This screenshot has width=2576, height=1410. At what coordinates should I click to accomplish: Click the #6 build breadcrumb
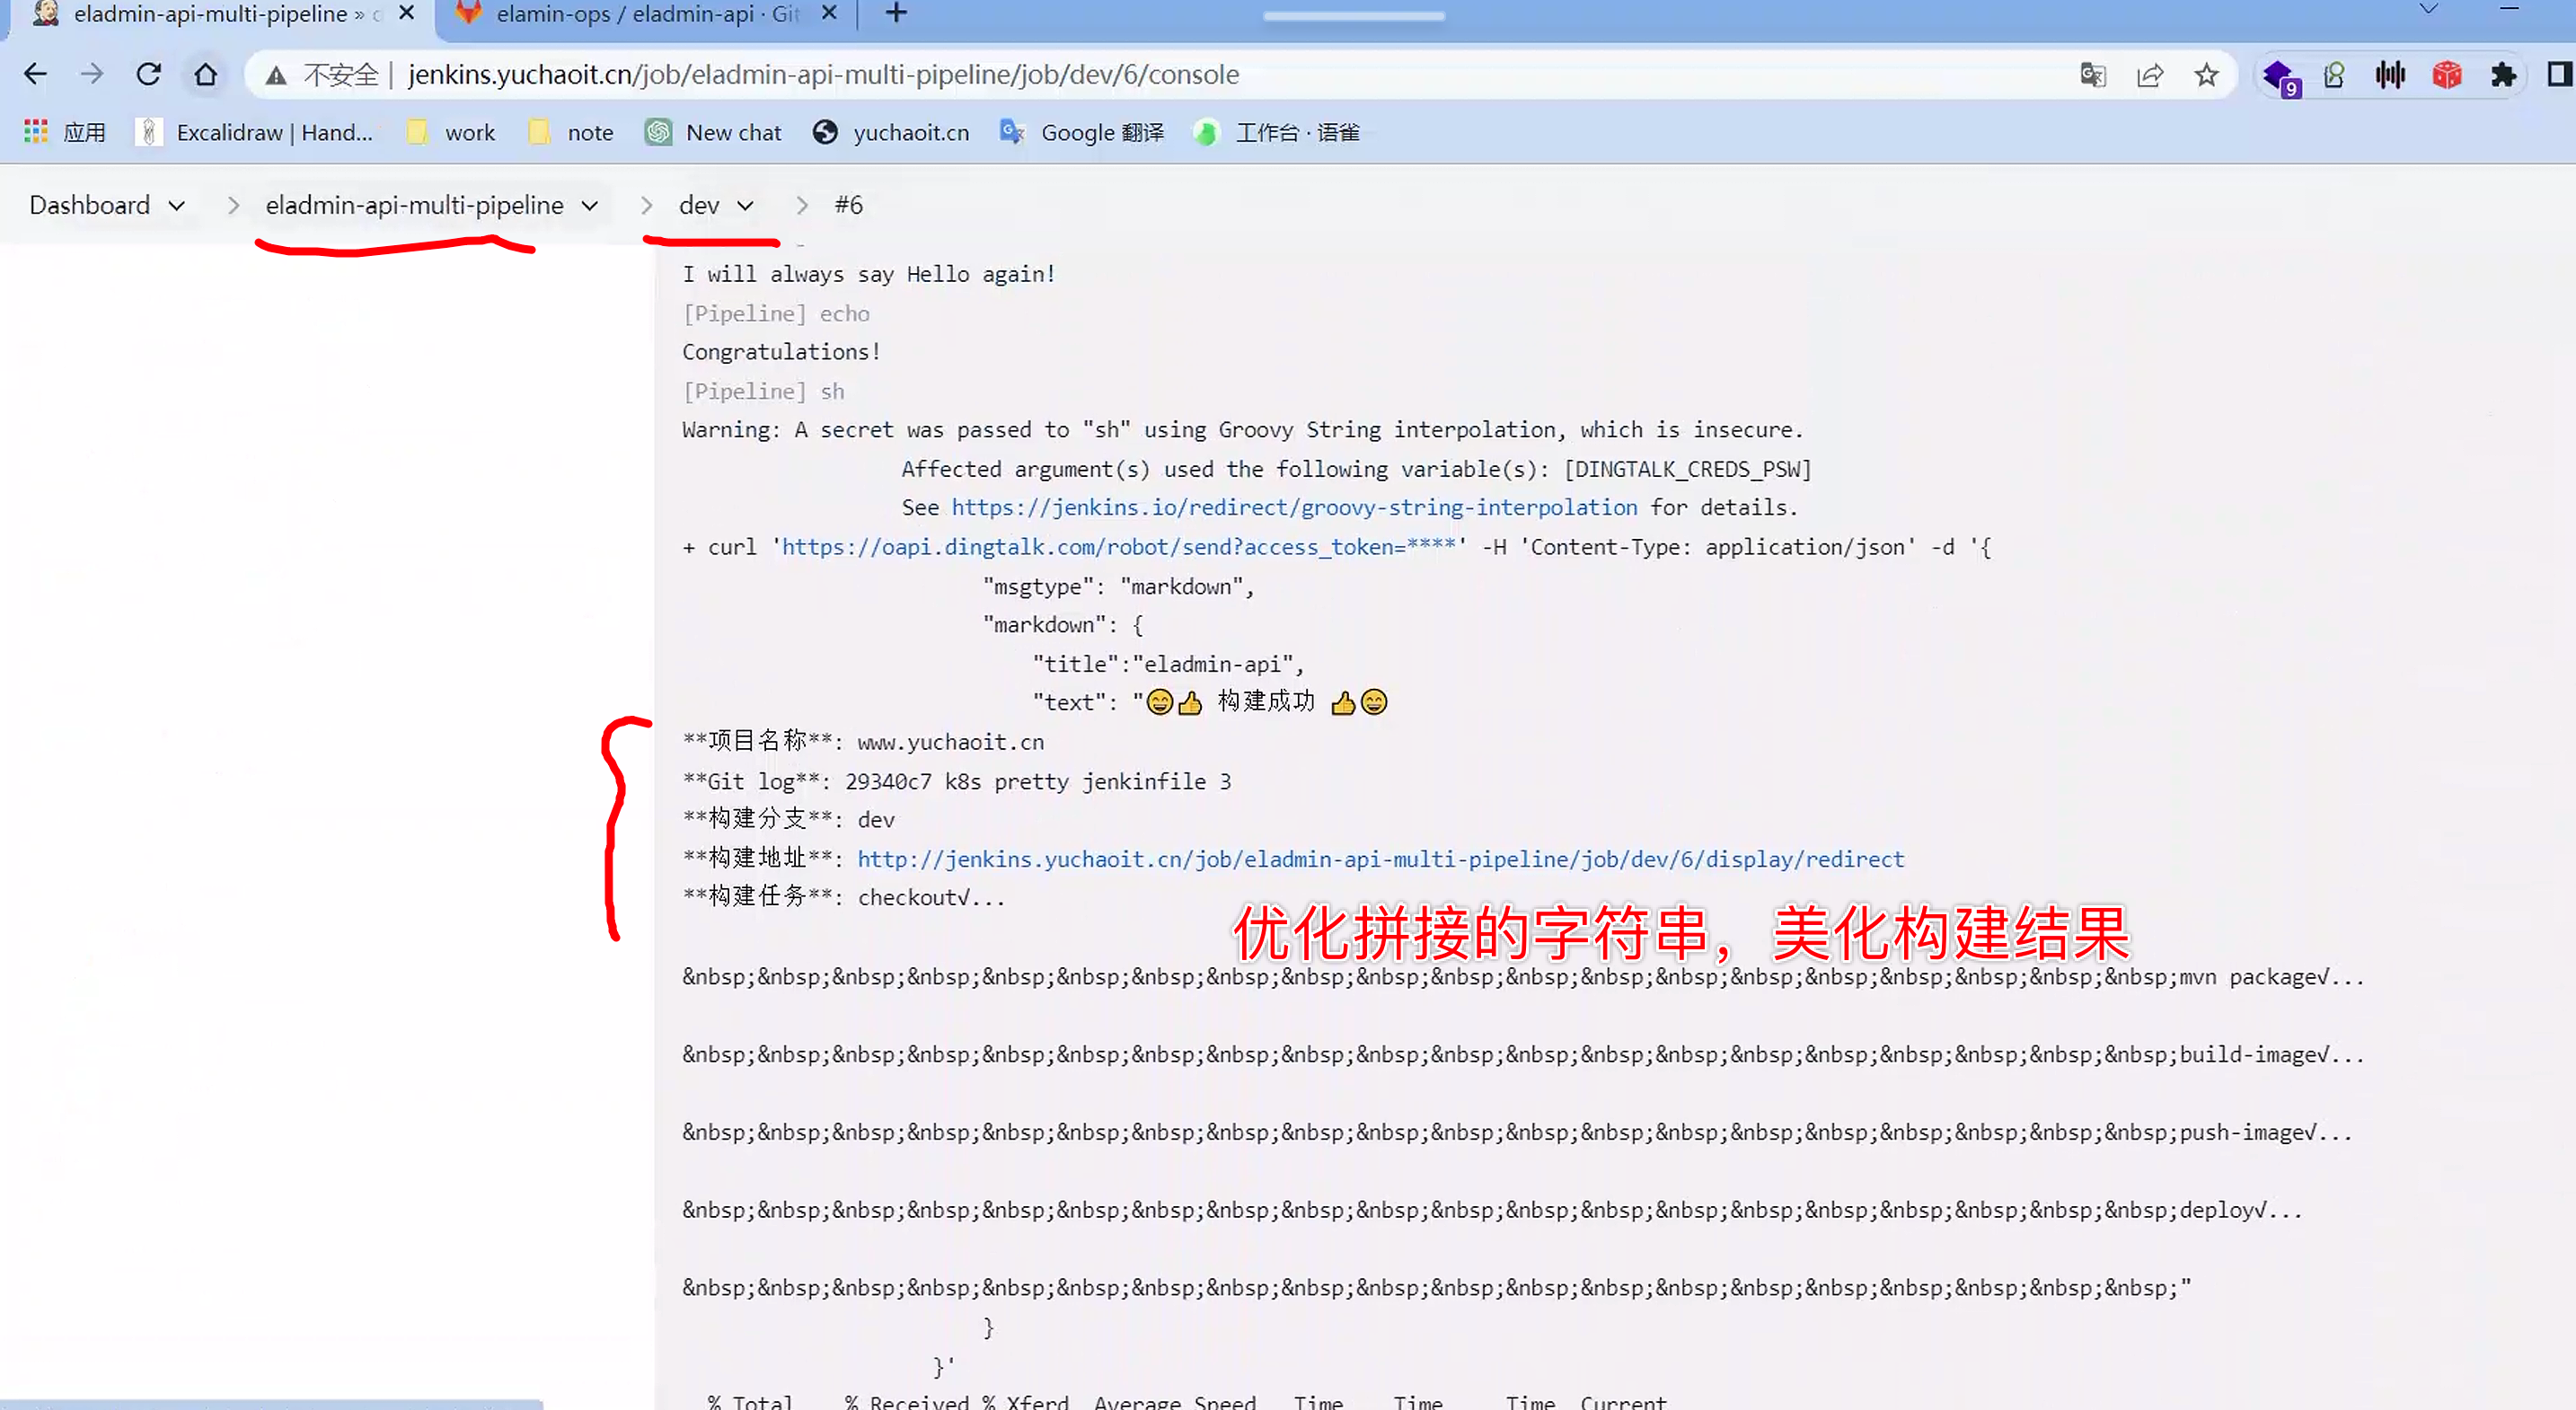848,205
